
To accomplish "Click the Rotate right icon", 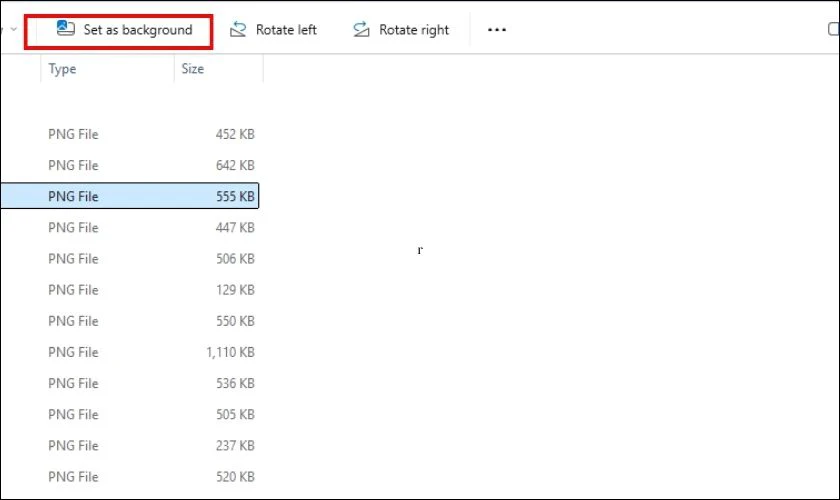I will coord(361,30).
